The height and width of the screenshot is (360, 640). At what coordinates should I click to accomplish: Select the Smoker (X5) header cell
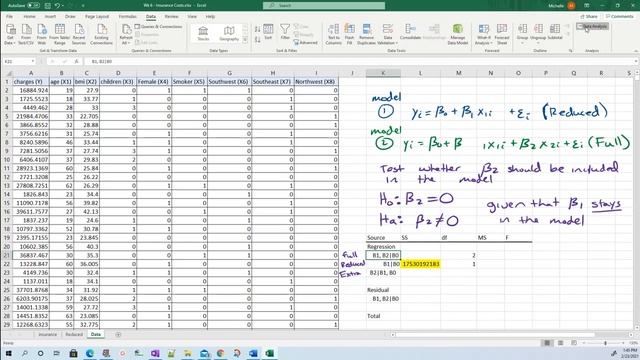point(189,82)
